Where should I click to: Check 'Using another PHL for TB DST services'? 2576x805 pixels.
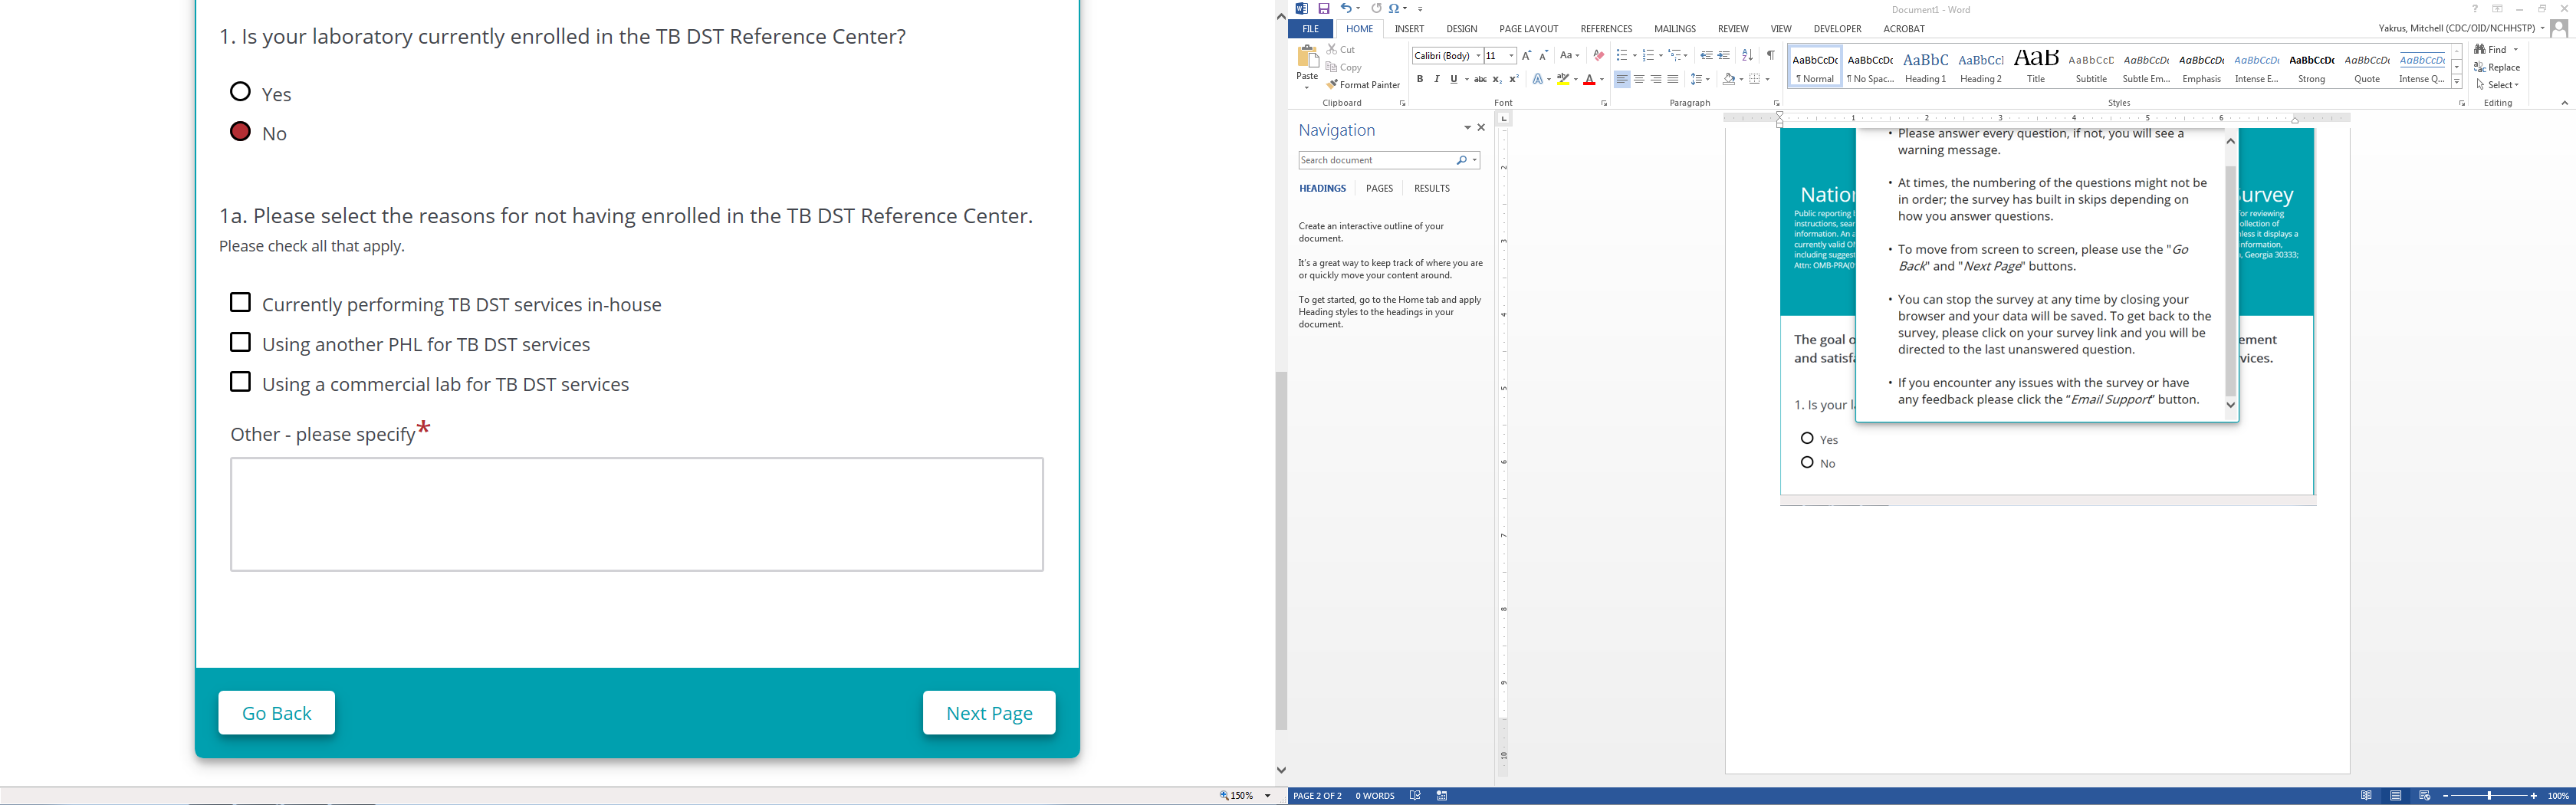click(x=240, y=342)
